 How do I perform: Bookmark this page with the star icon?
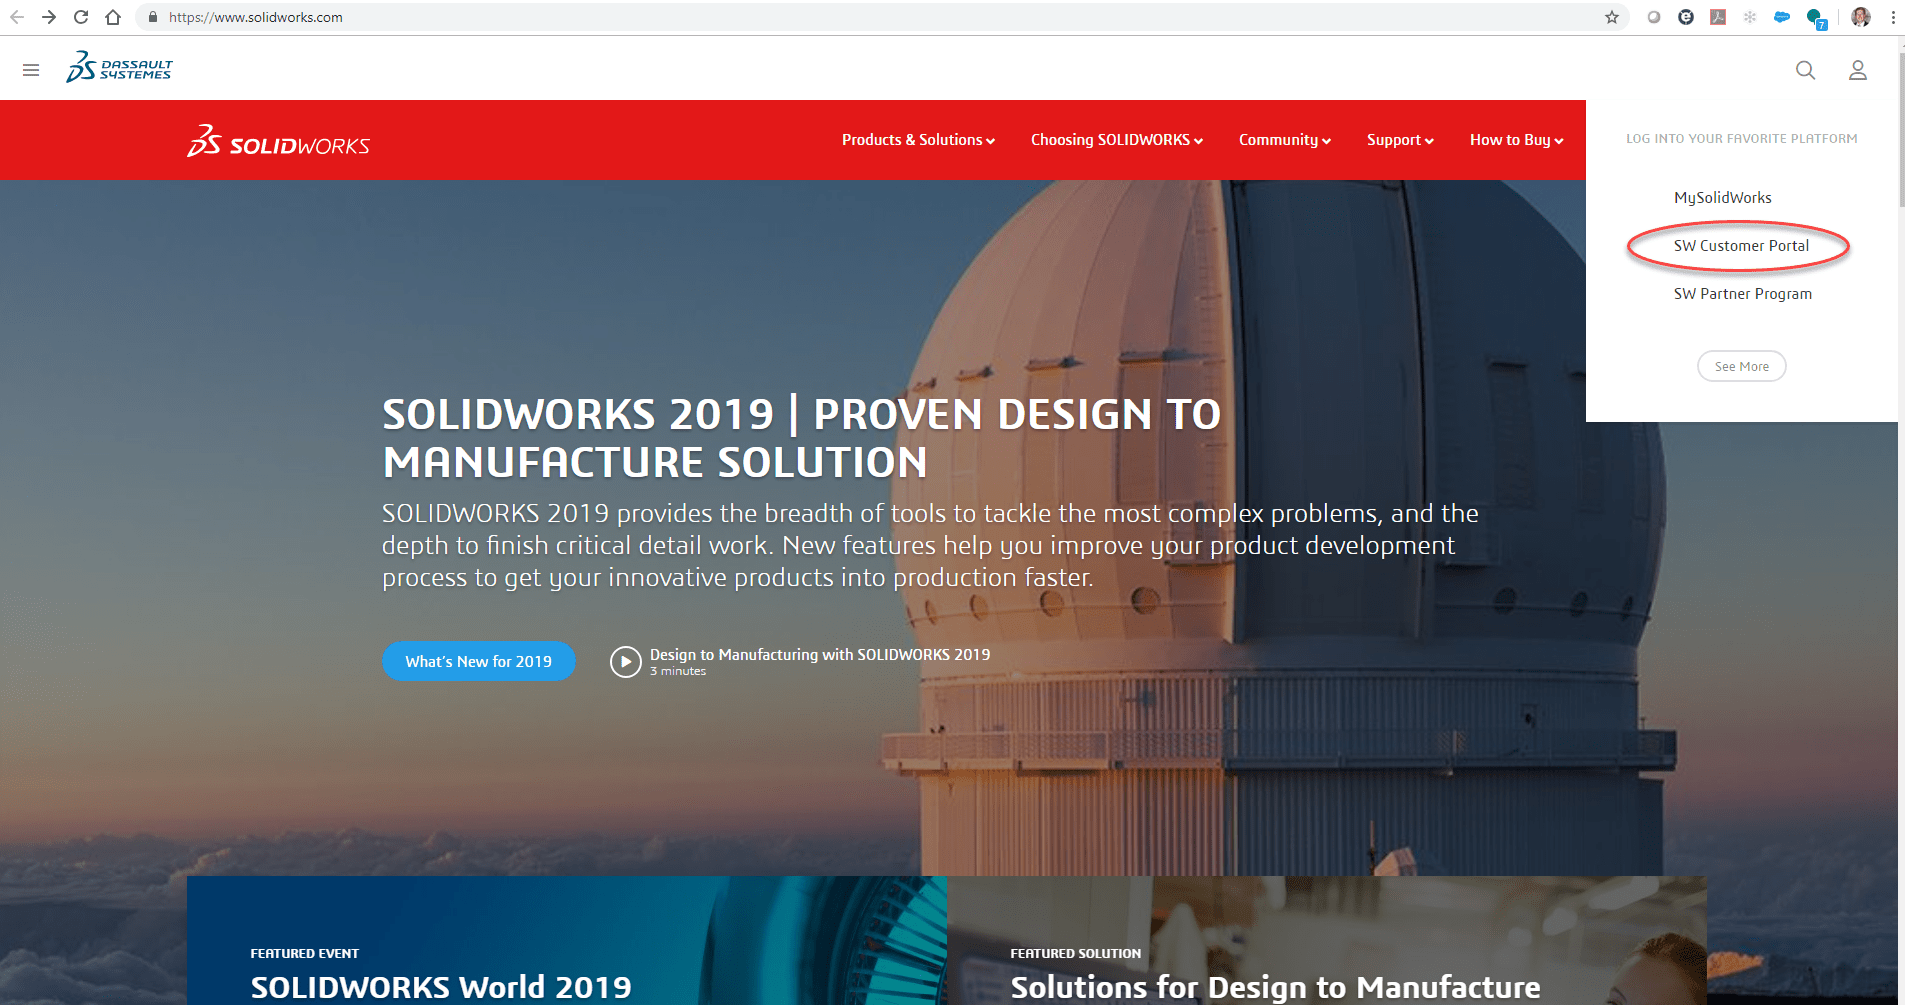(1612, 17)
